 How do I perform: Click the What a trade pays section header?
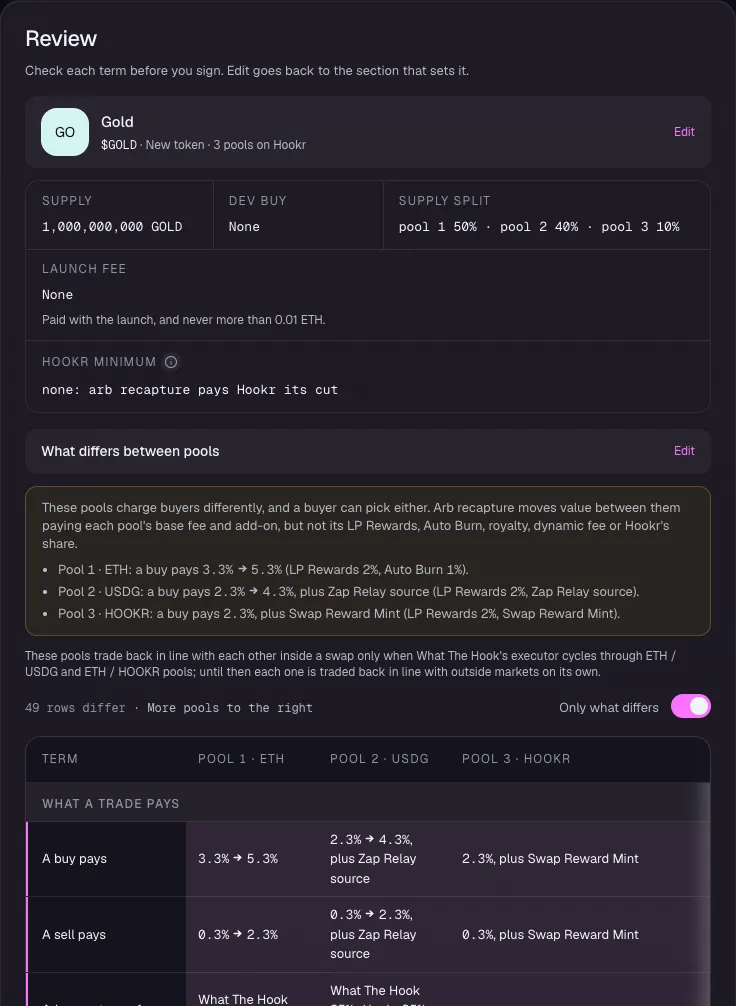(x=110, y=803)
